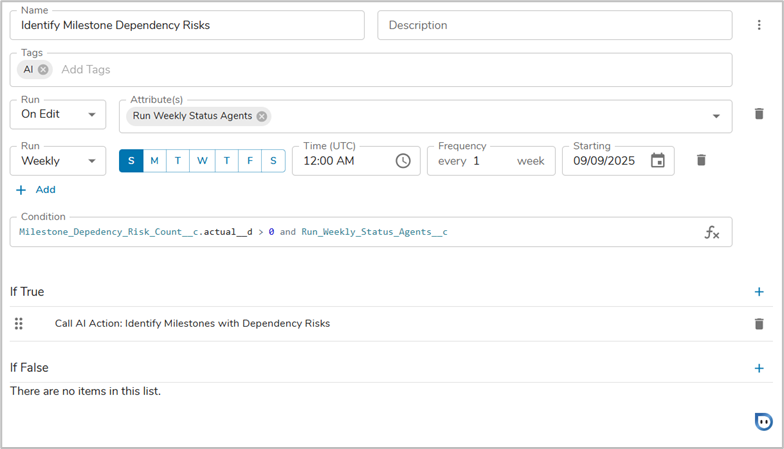Toggle Friday in the weekday selector
This screenshot has height=449, width=784.
tap(250, 161)
